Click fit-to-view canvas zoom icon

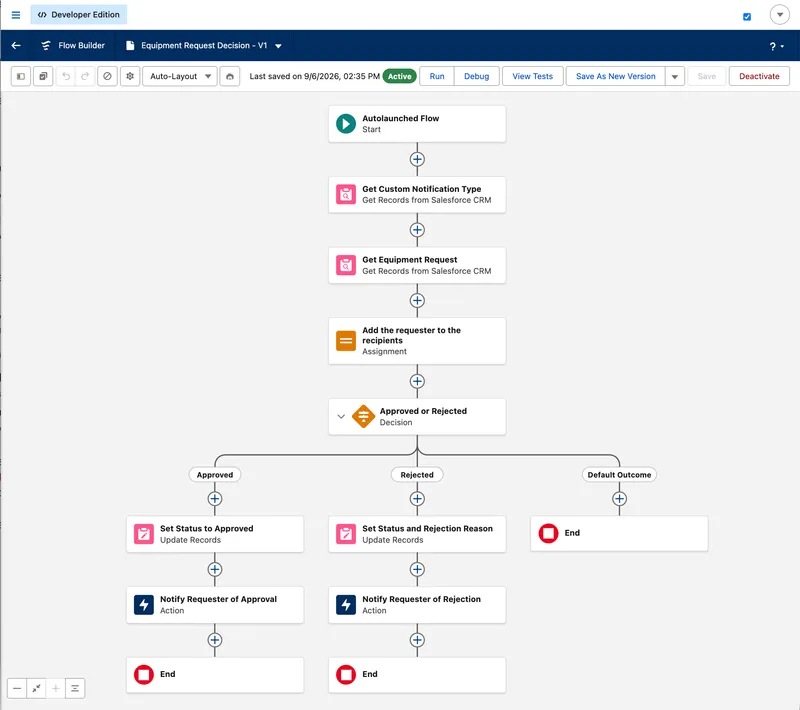pos(36,688)
